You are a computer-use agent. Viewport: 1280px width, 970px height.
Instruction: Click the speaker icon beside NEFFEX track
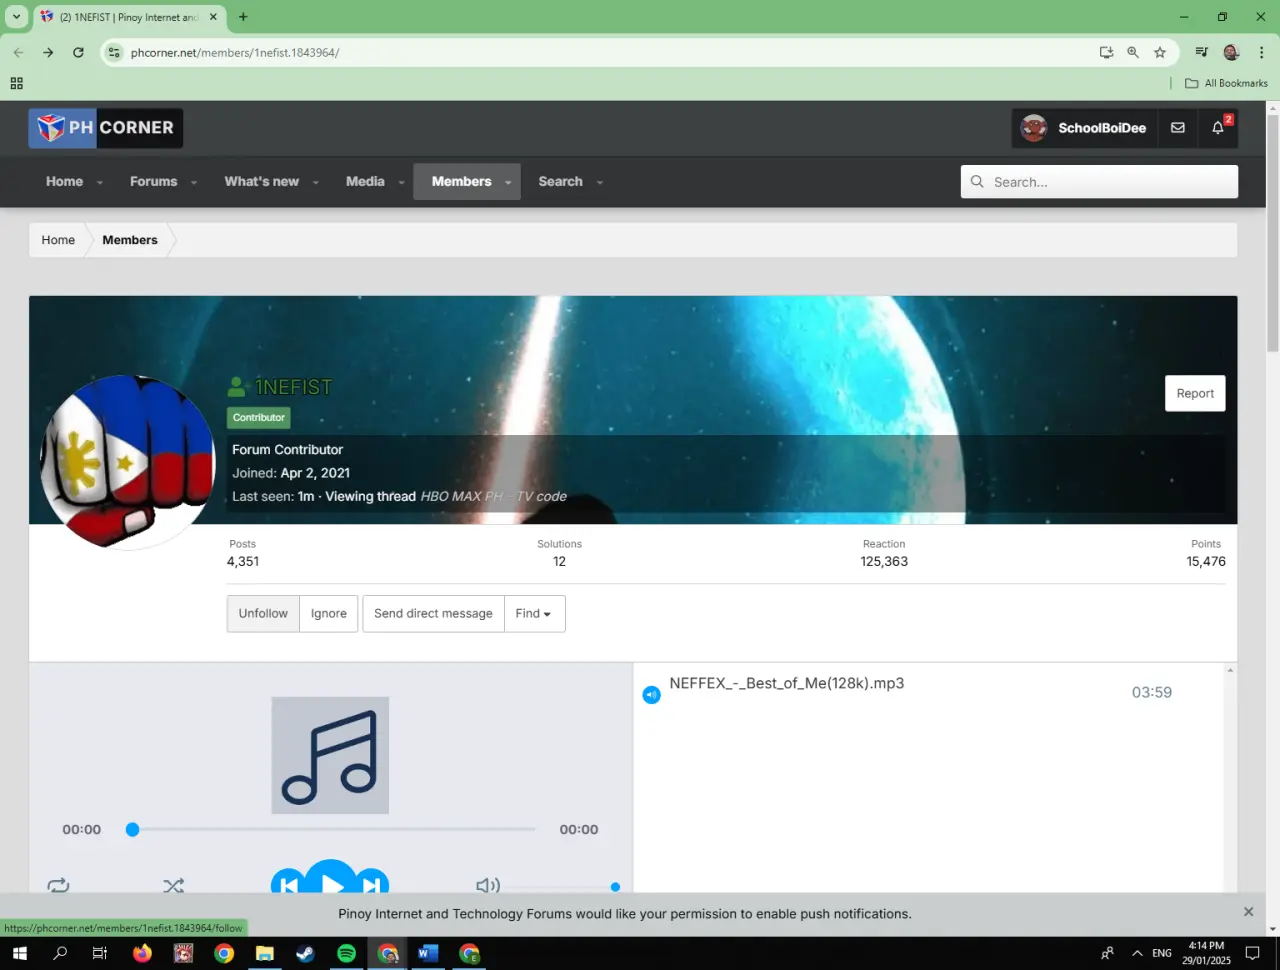coord(651,694)
